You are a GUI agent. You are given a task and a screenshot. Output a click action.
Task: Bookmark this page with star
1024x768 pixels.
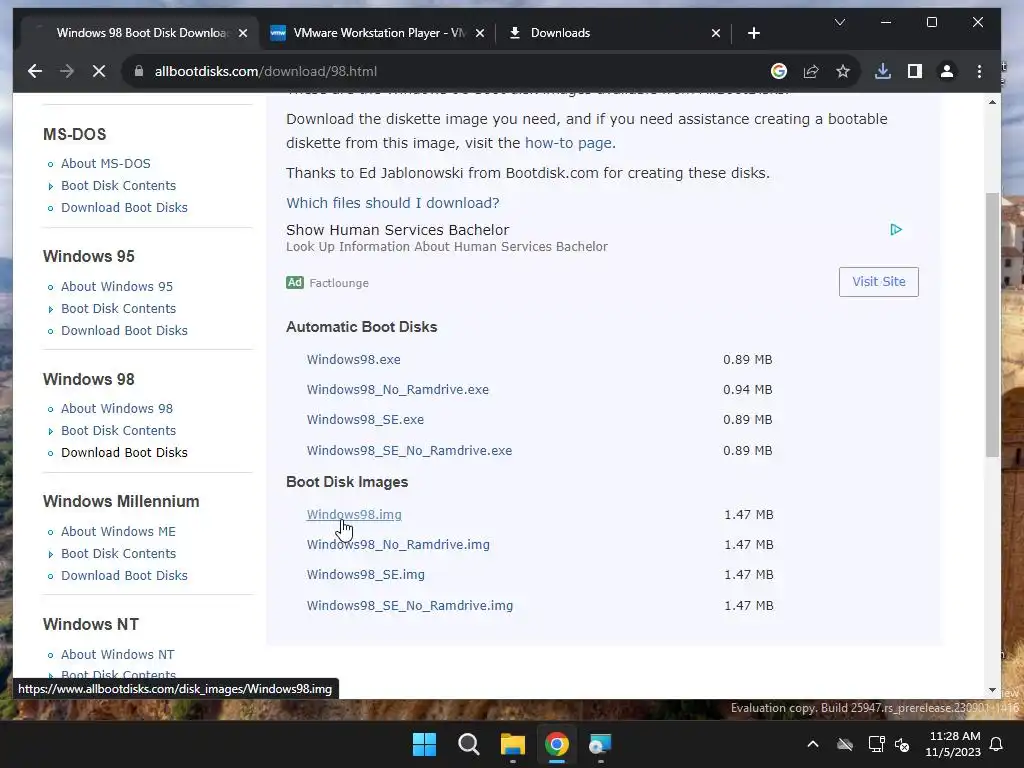(x=843, y=71)
